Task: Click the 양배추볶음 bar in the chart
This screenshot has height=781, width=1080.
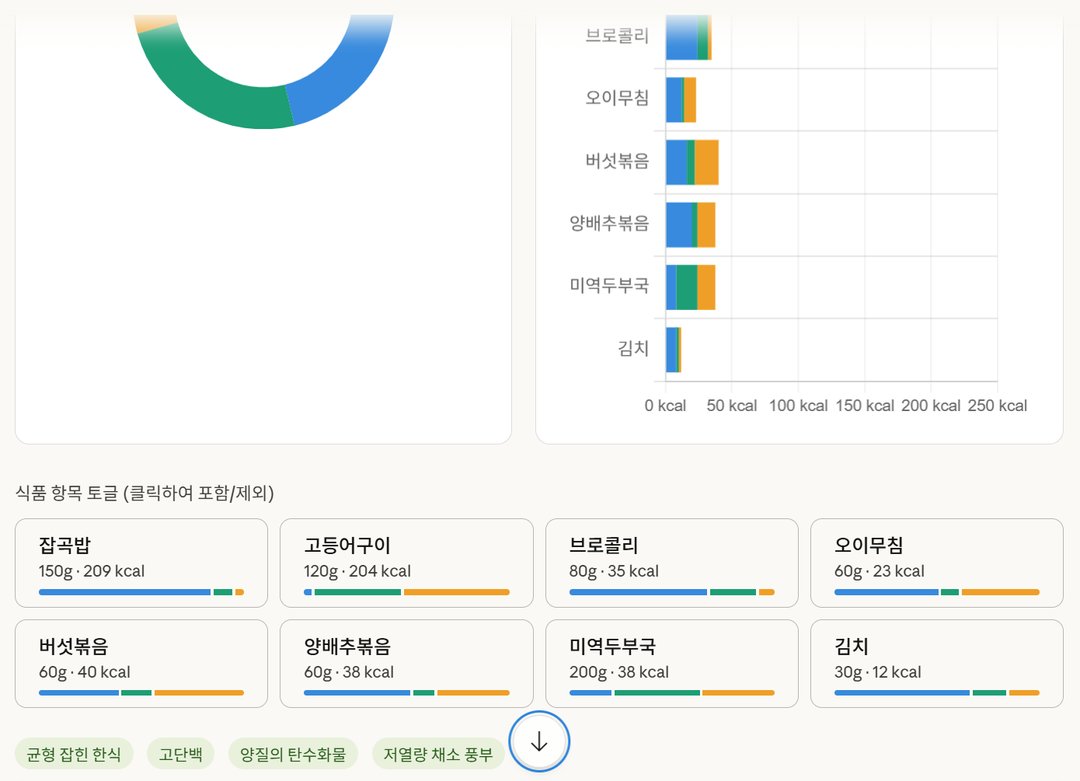Action: (691, 225)
